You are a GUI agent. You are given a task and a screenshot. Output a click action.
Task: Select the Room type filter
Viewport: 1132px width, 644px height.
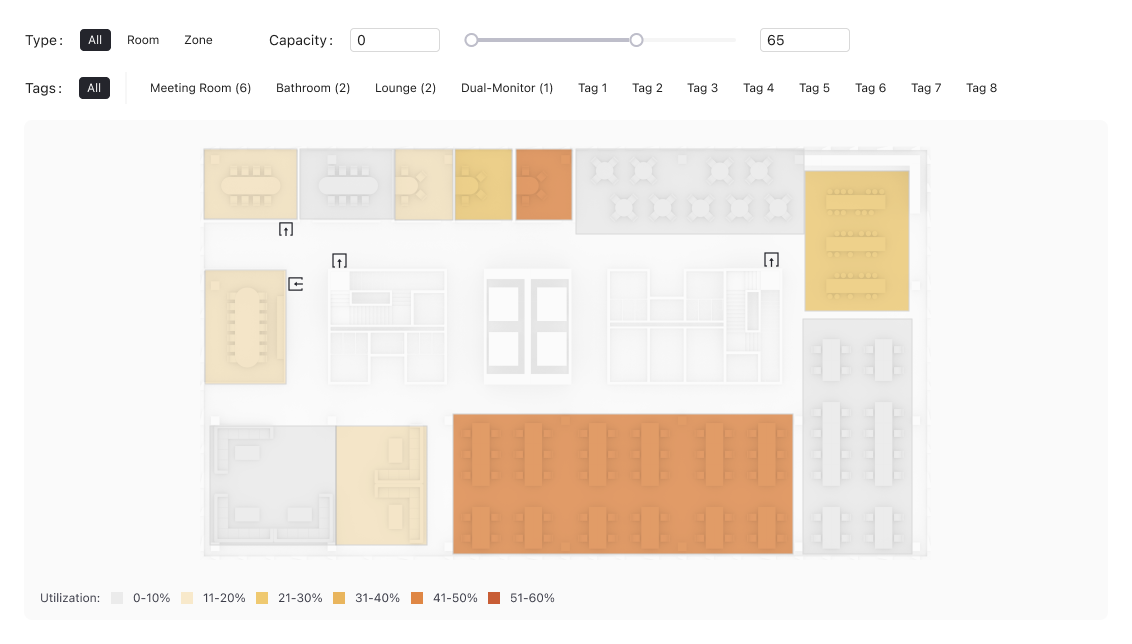click(x=143, y=40)
